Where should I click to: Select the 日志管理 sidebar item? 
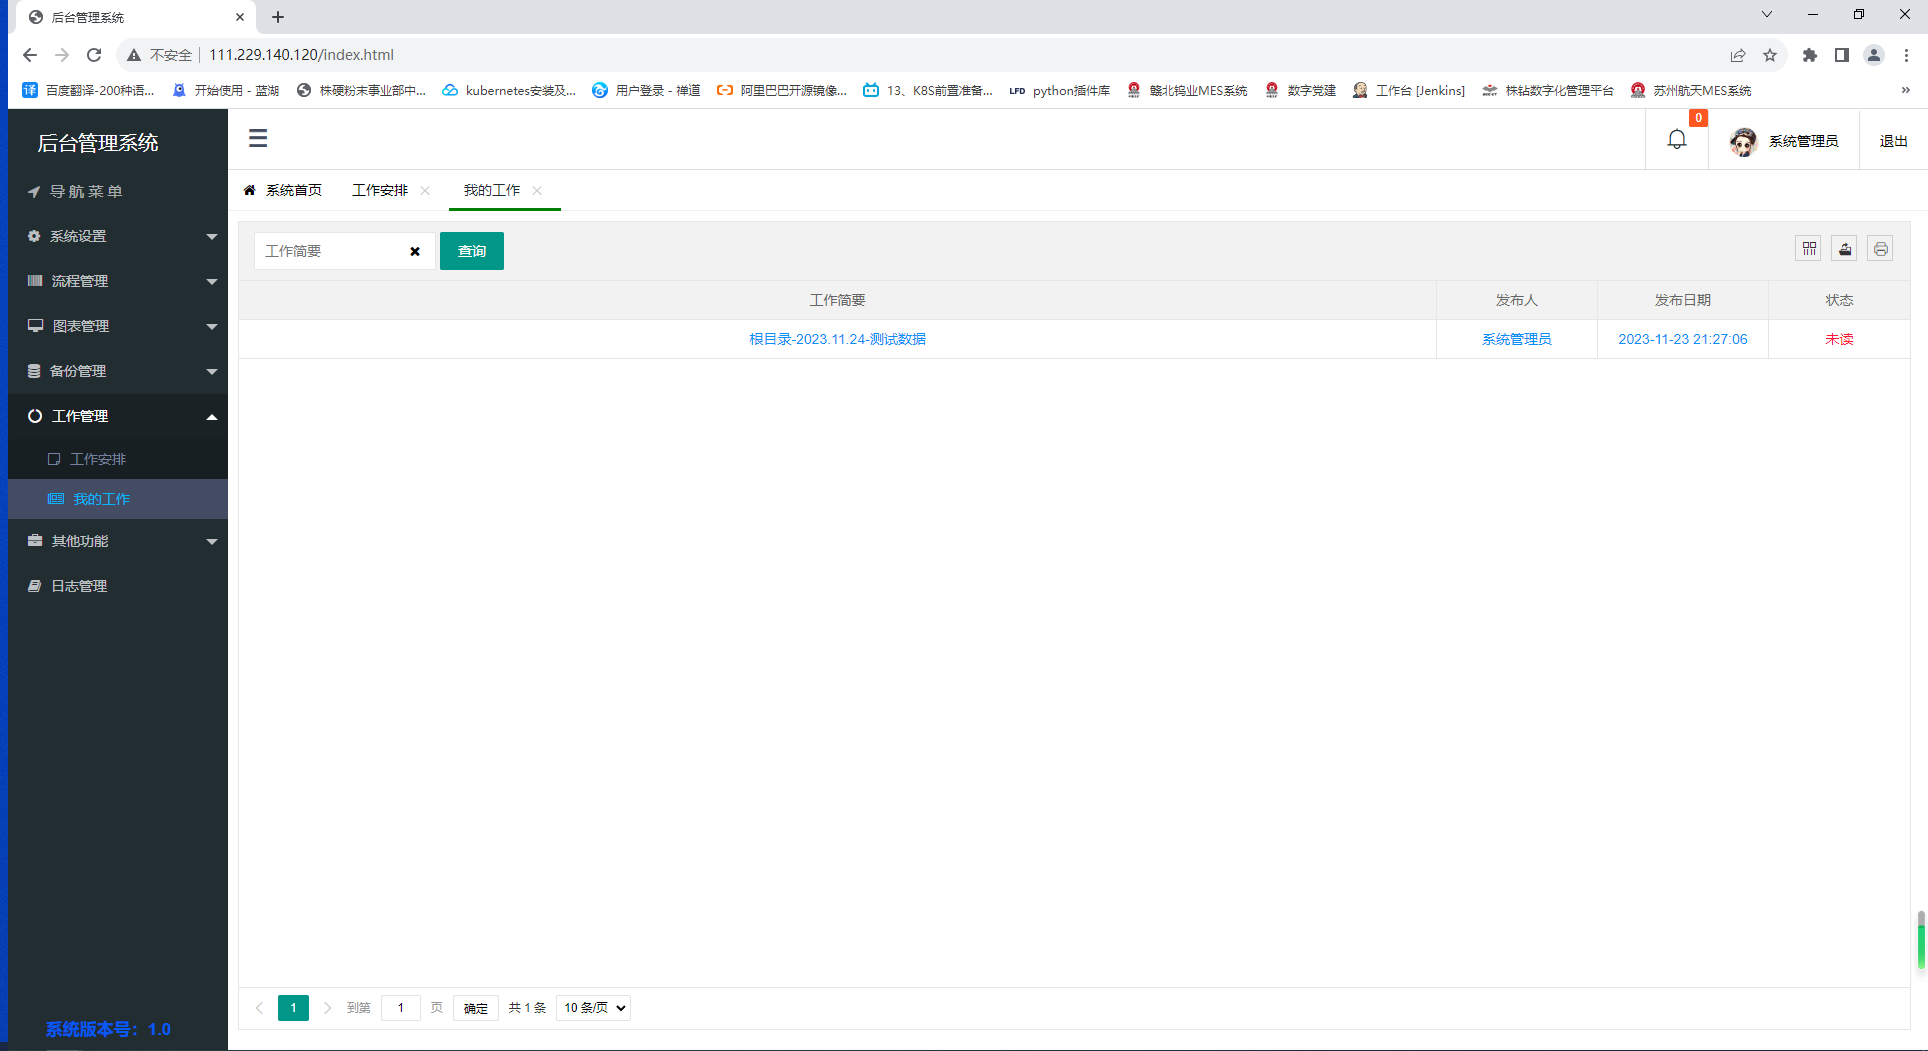(79, 585)
